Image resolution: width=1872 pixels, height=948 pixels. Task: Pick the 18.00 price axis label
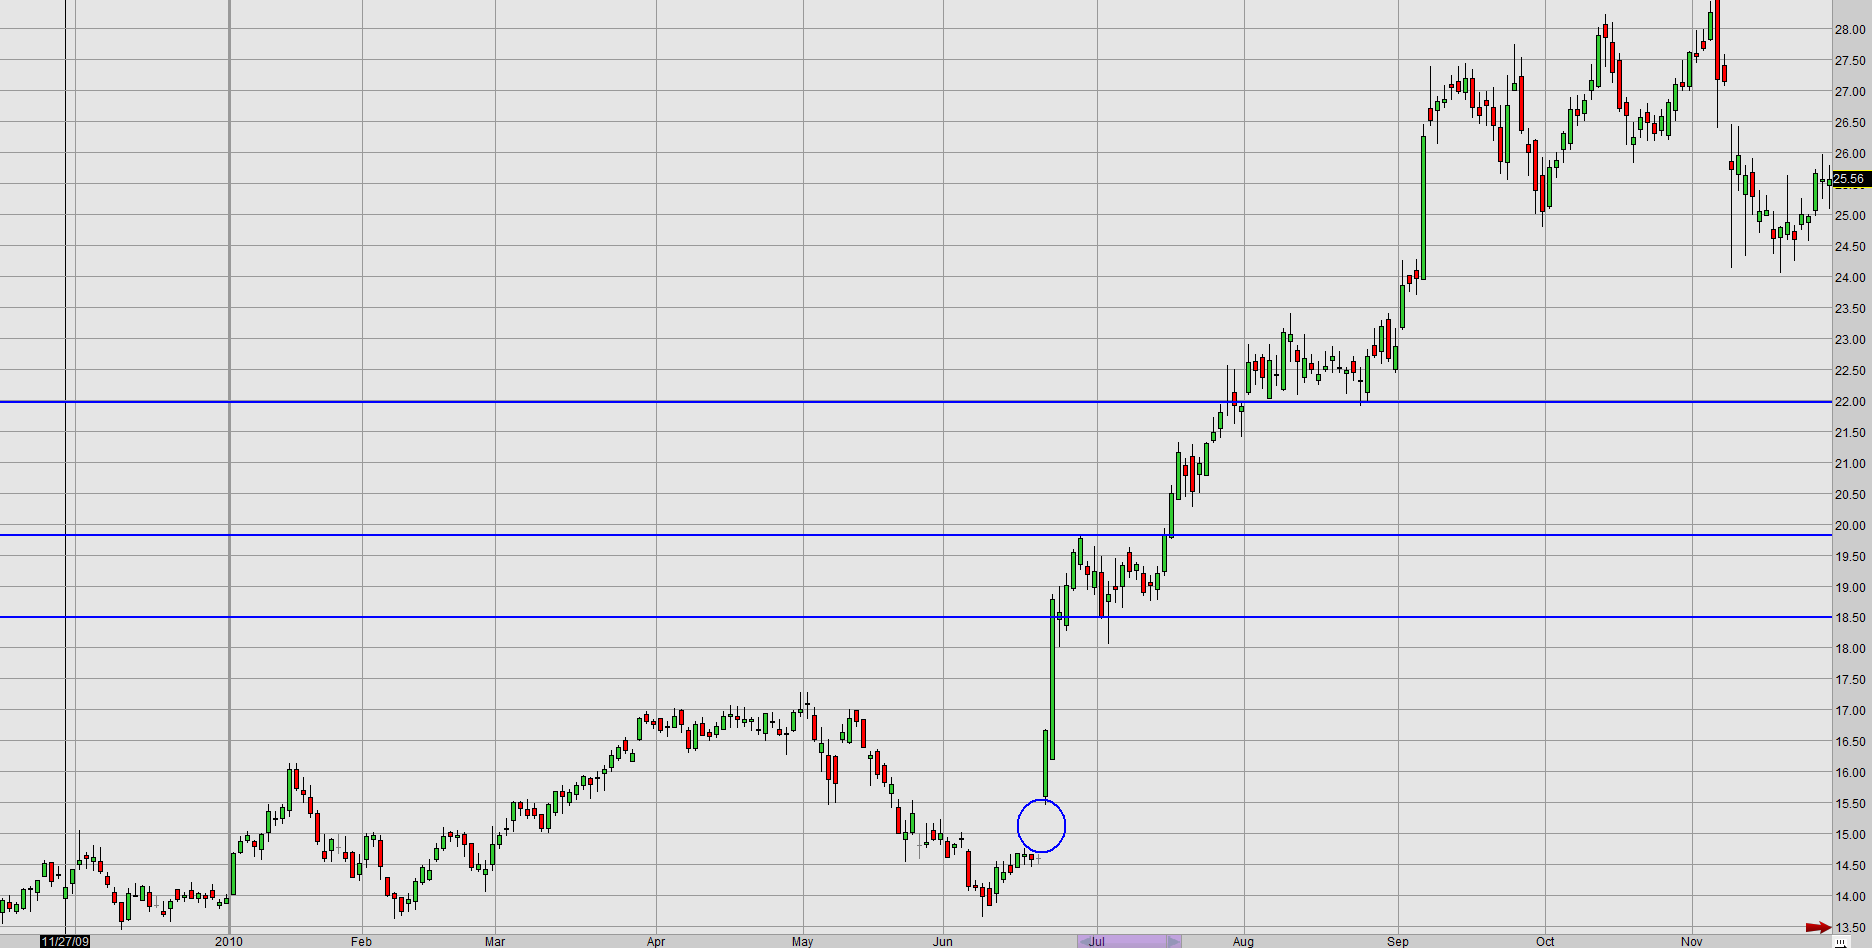click(x=1849, y=649)
